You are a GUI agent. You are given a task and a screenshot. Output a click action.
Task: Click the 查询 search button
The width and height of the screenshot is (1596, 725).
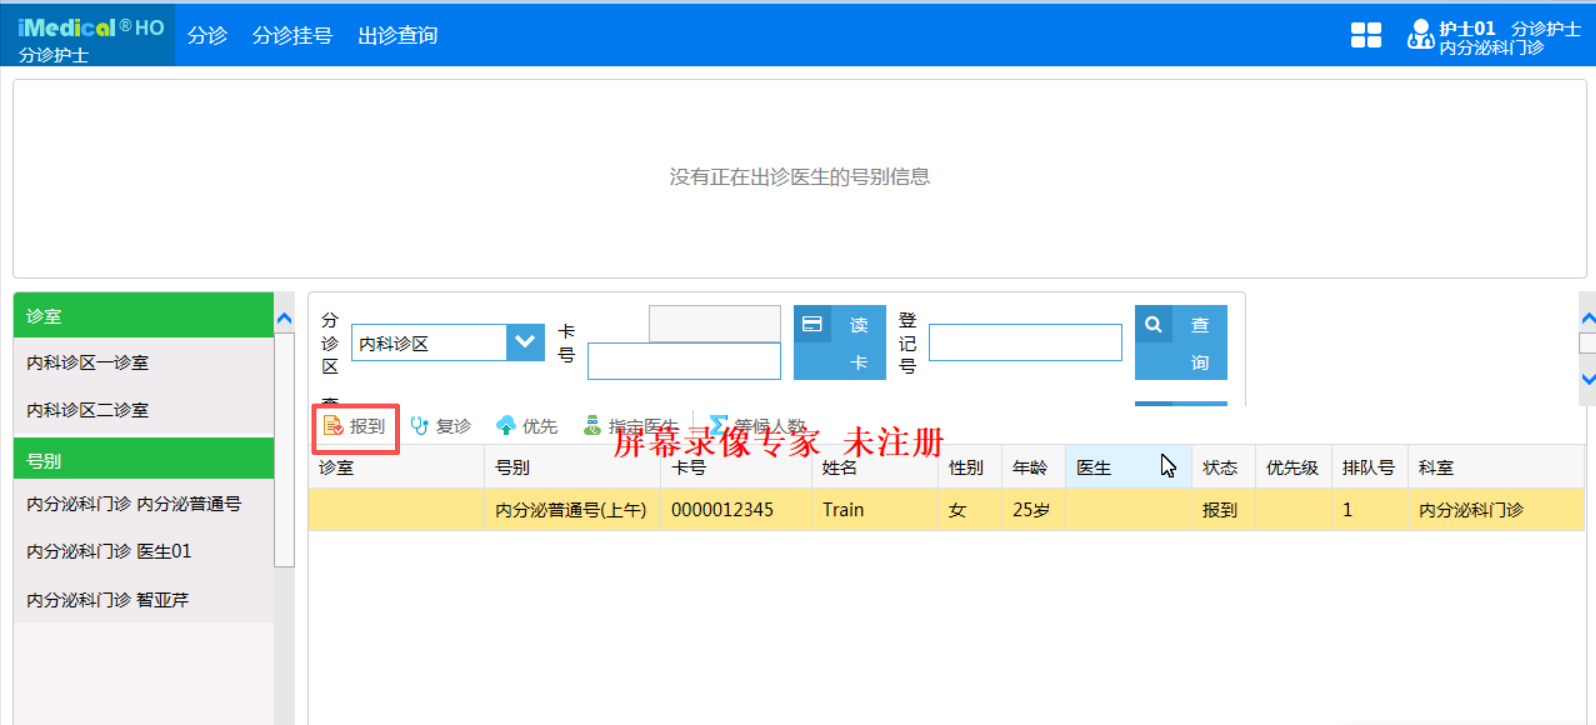pyautogui.click(x=1181, y=343)
